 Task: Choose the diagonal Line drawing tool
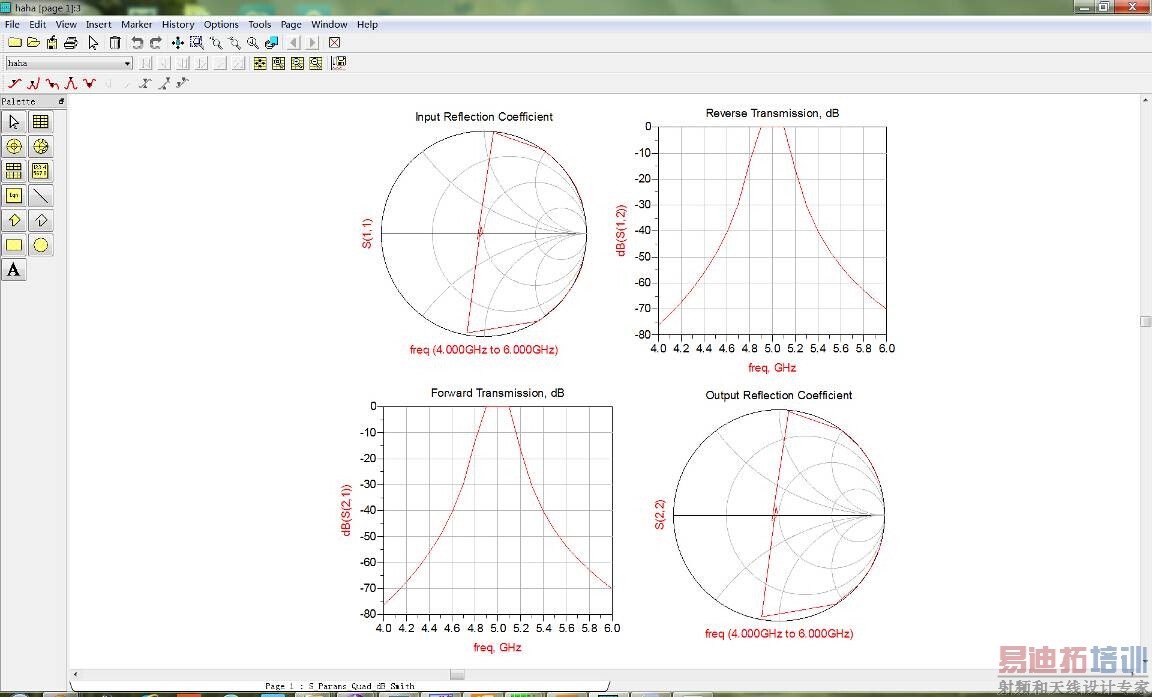pos(40,196)
